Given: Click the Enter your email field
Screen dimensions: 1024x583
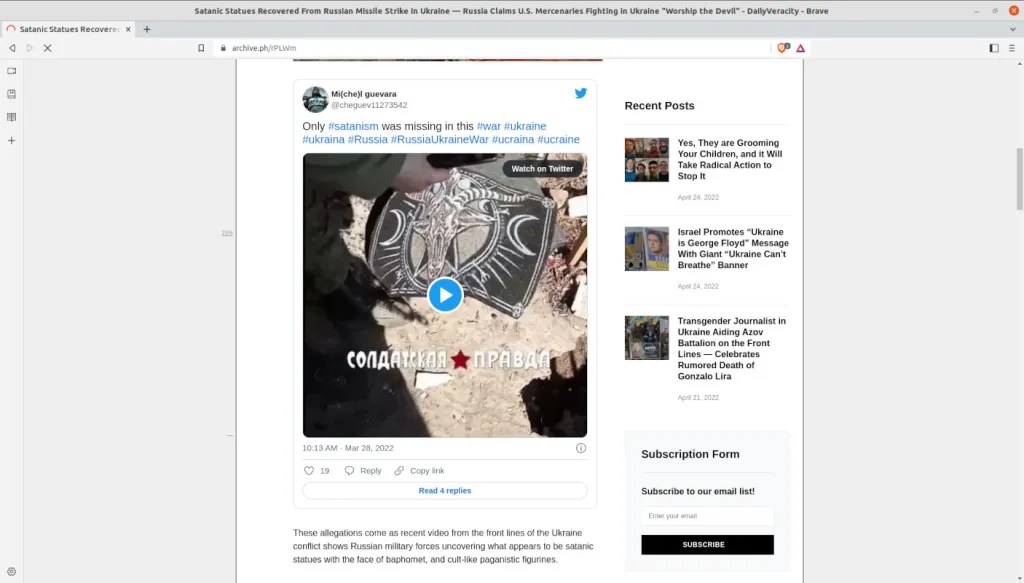Looking at the screenshot, I should pos(707,516).
